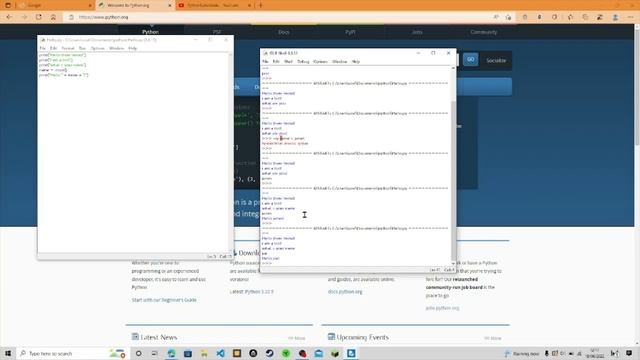Open the Run menu in the IDLE editor
The image size is (640, 360).
pos(82,48)
